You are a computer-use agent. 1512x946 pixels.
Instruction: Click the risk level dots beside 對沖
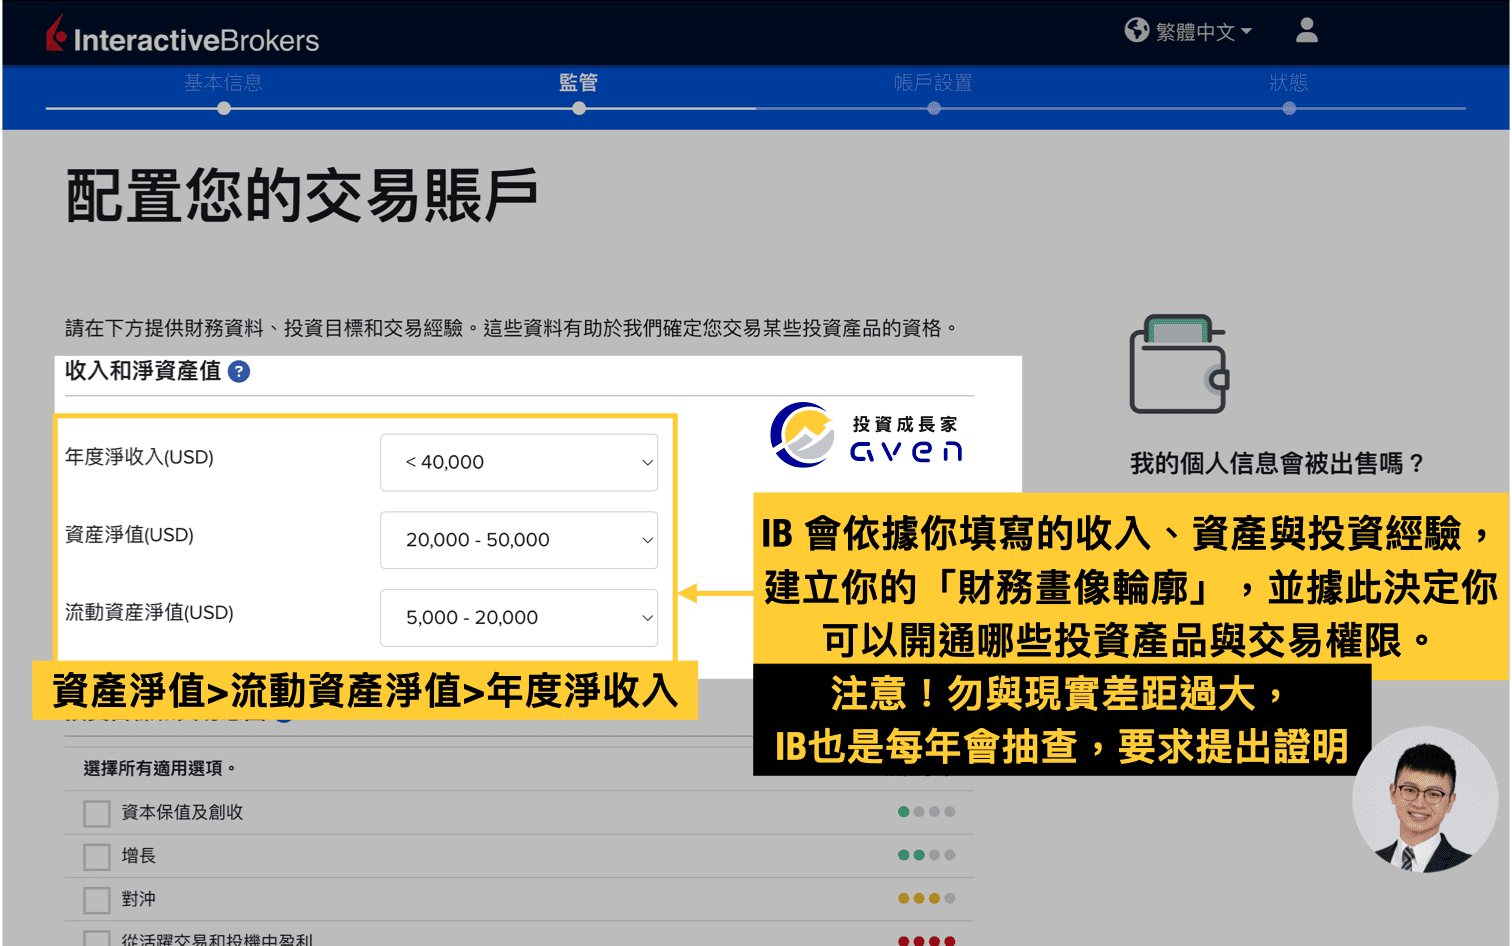tap(926, 899)
